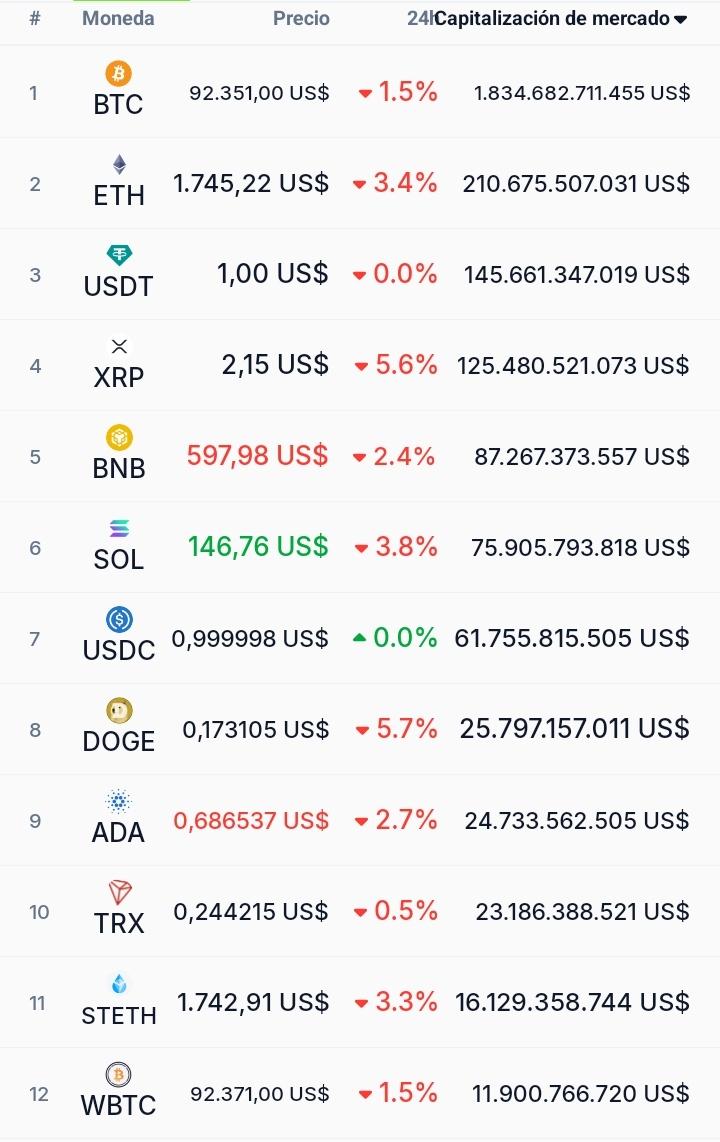Tap the Wrapped Bitcoin WBTC icon
The height and width of the screenshot is (1142, 720).
point(119,1074)
